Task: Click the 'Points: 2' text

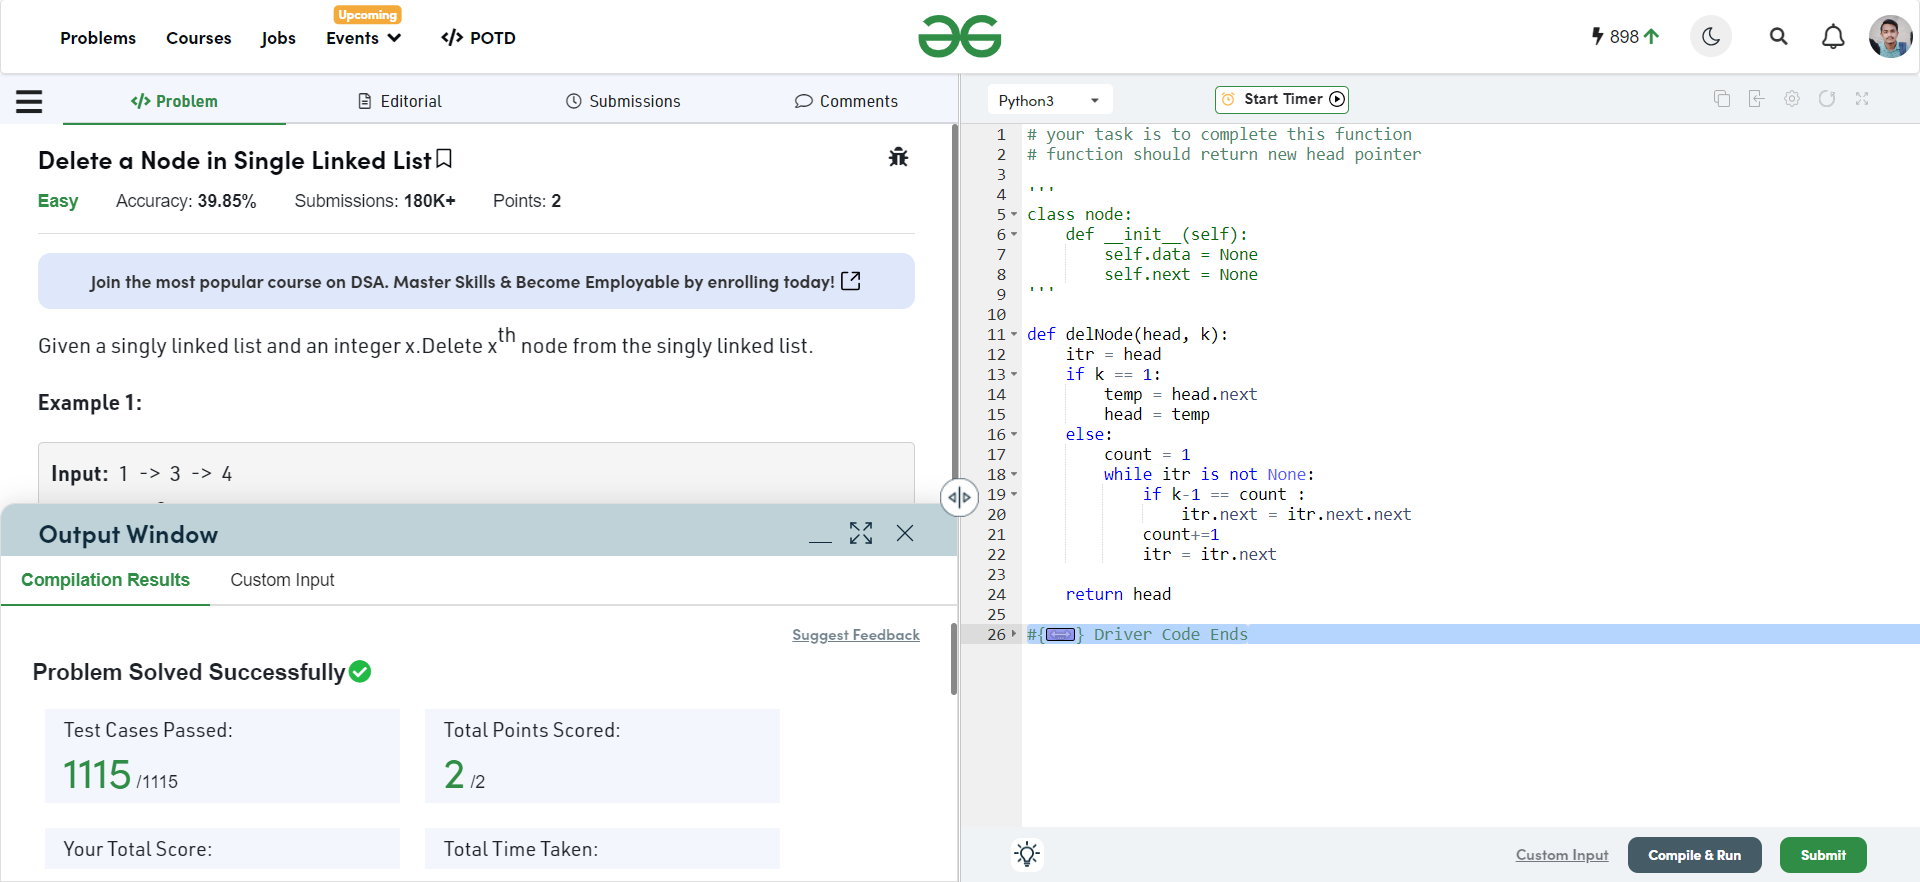Action: click(527, 201)
